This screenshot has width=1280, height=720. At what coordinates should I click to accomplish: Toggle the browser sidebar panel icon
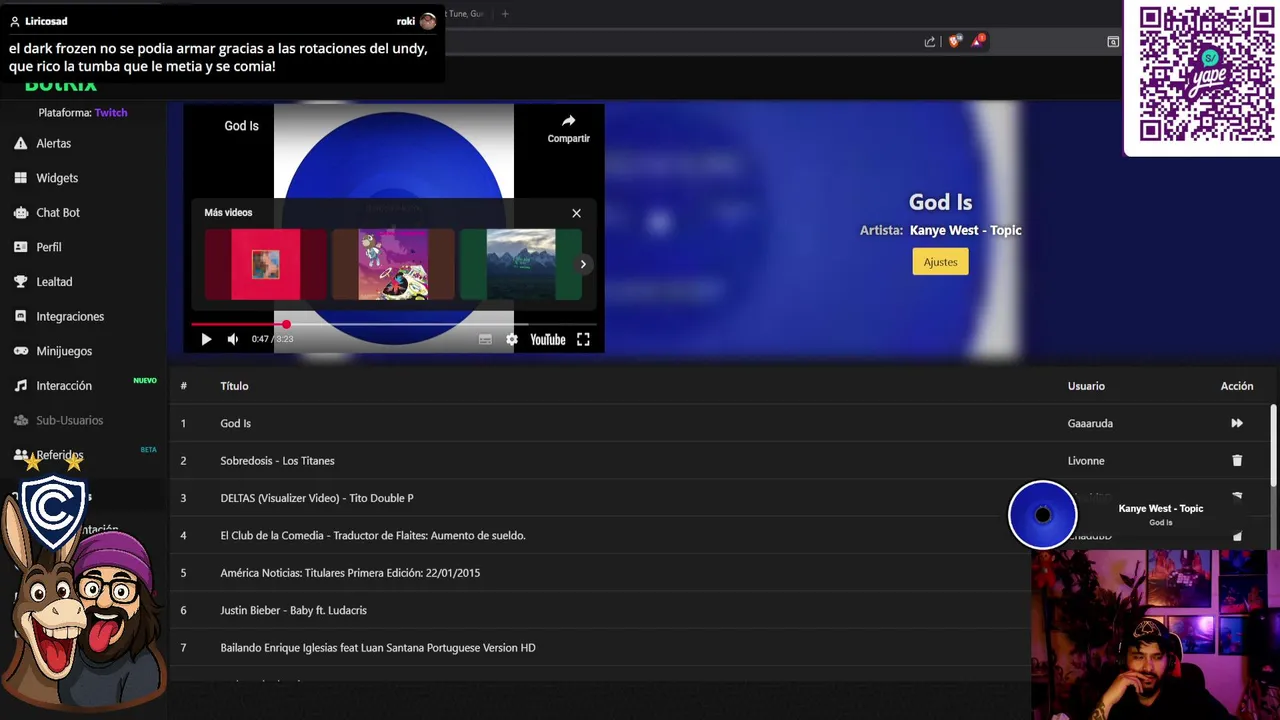coord(1113,42)
